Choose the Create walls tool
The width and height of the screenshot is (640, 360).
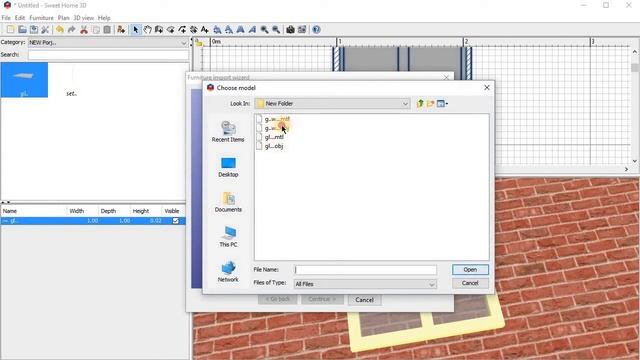[x=159, y=30]
